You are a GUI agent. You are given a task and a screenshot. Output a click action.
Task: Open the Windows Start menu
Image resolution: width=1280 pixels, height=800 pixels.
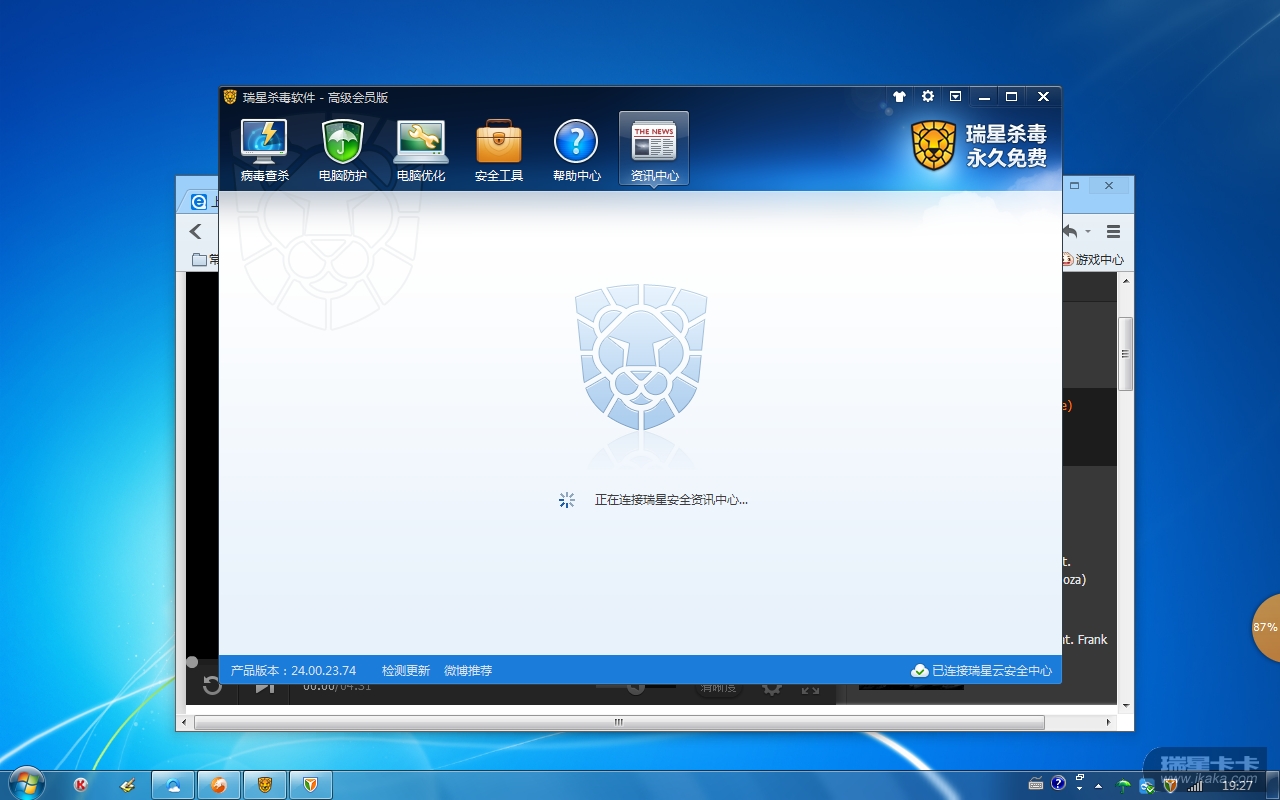[x=25, y=783]
